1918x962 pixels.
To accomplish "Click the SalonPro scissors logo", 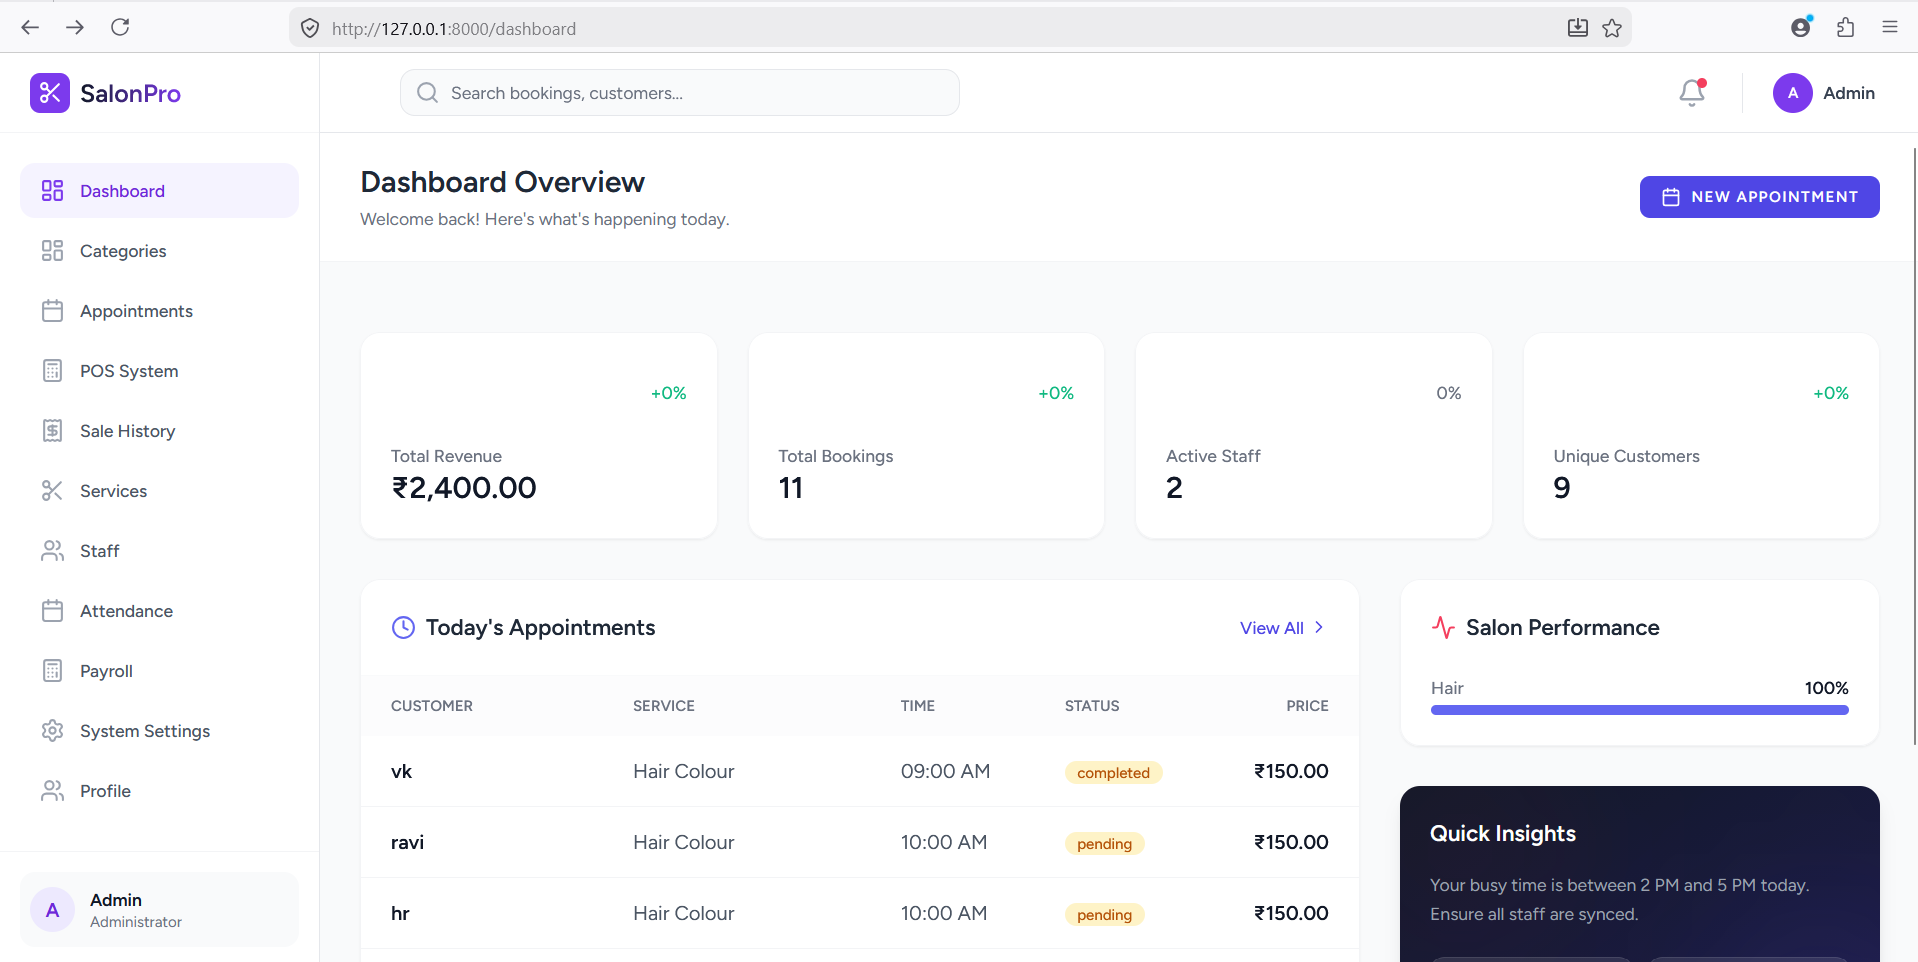I will (50, 93).
